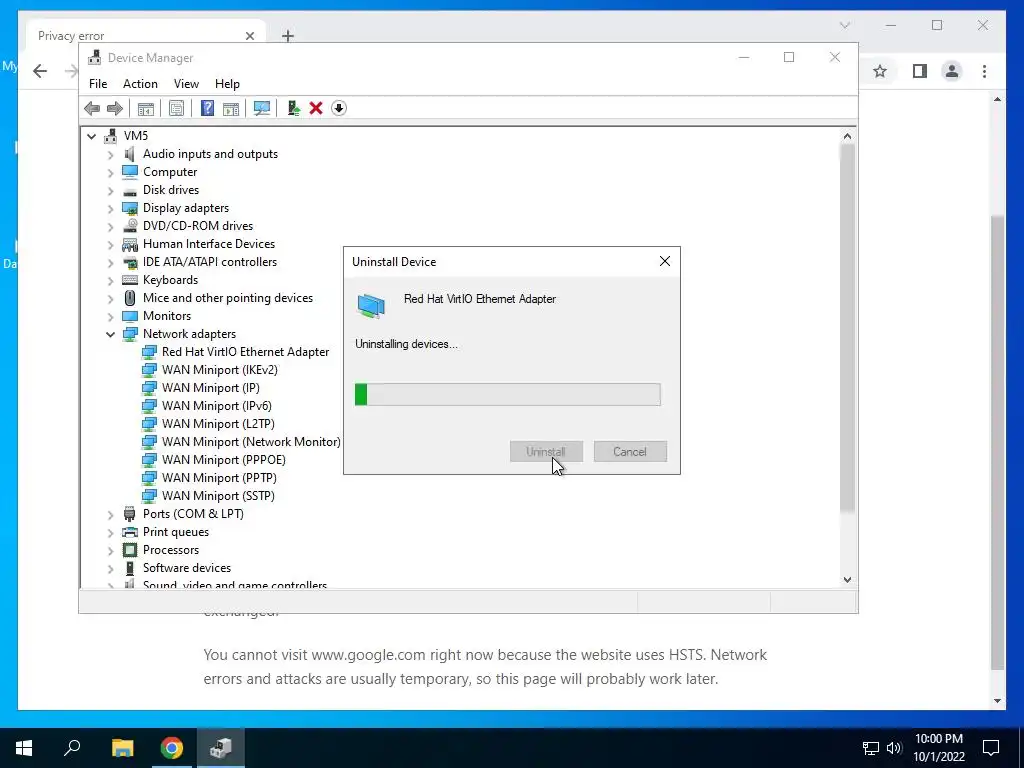
Task: Click the Forward arrow in Device Manager toolbar
Action: (114, 108)
